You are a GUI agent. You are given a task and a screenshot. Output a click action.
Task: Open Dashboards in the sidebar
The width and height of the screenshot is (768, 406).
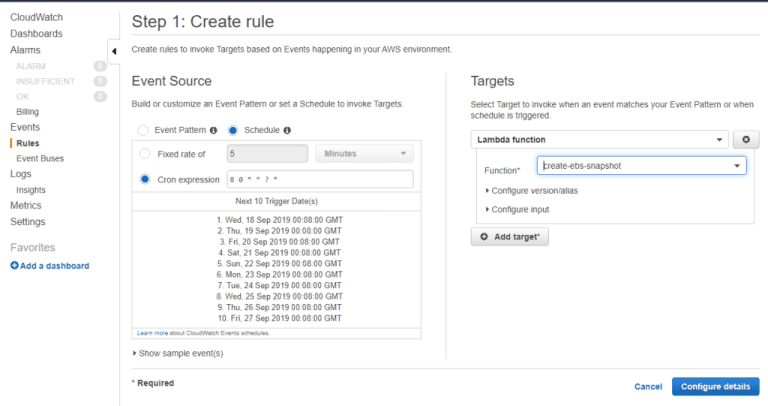coord(36,33)
